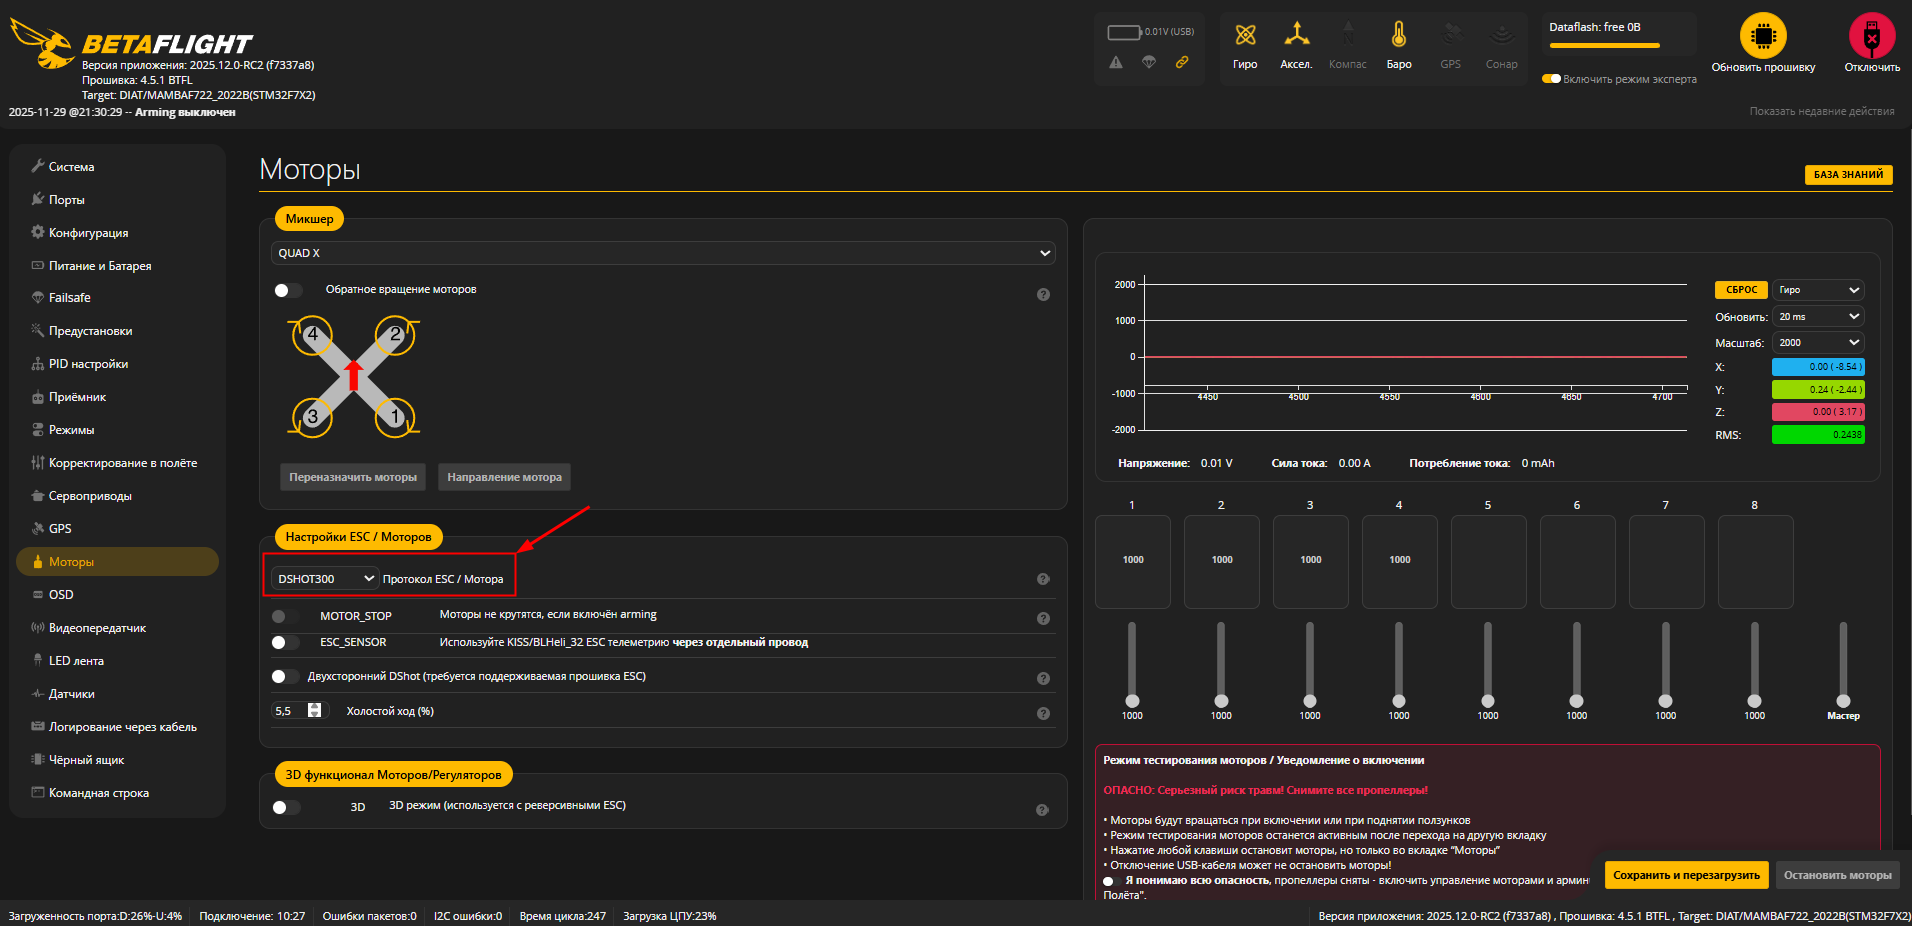Enable Обратное вращение моторов toggle
The height and width of the screenshot is (926, 1912).
point(287,290)
